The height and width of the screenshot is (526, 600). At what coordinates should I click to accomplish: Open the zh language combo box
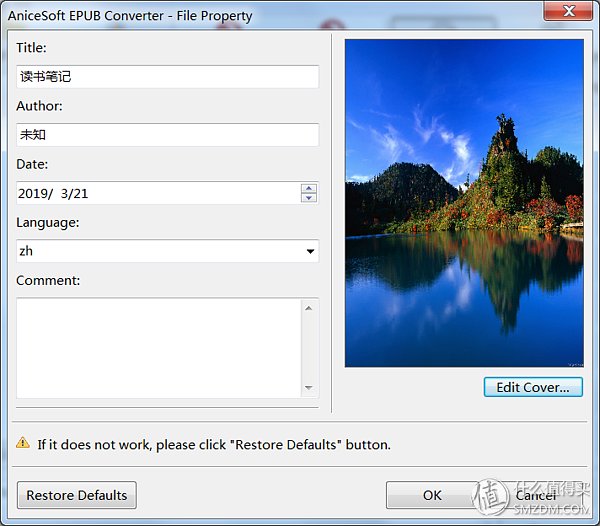(167, 251)
